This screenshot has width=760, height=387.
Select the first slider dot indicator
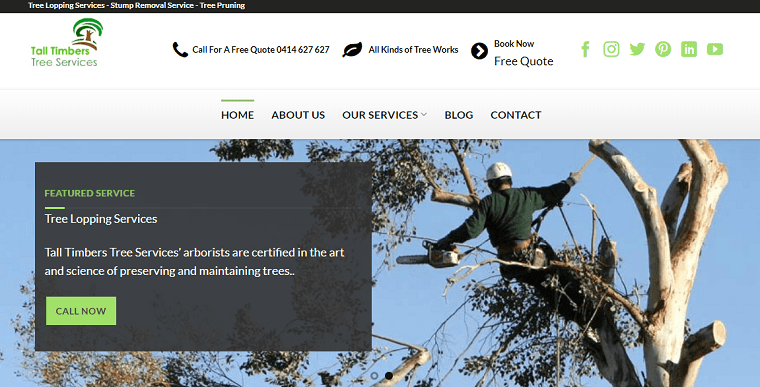(x=374, y=376)
